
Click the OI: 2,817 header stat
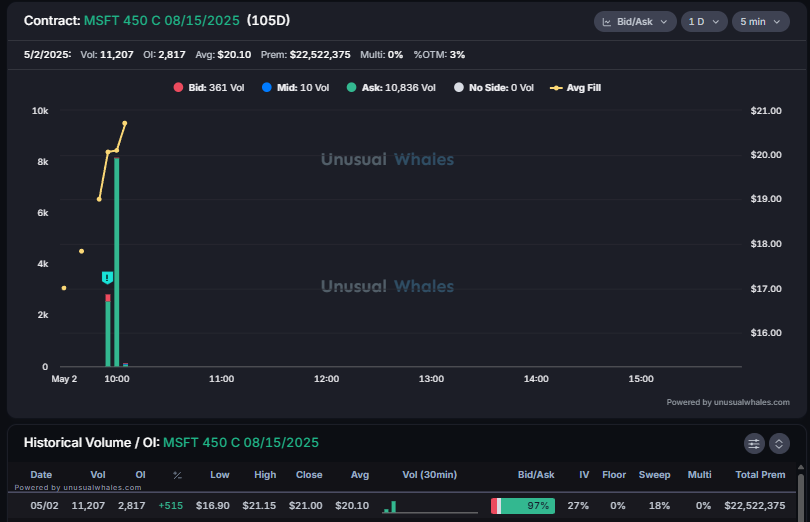pyautogui.click(x=164, y=55)
